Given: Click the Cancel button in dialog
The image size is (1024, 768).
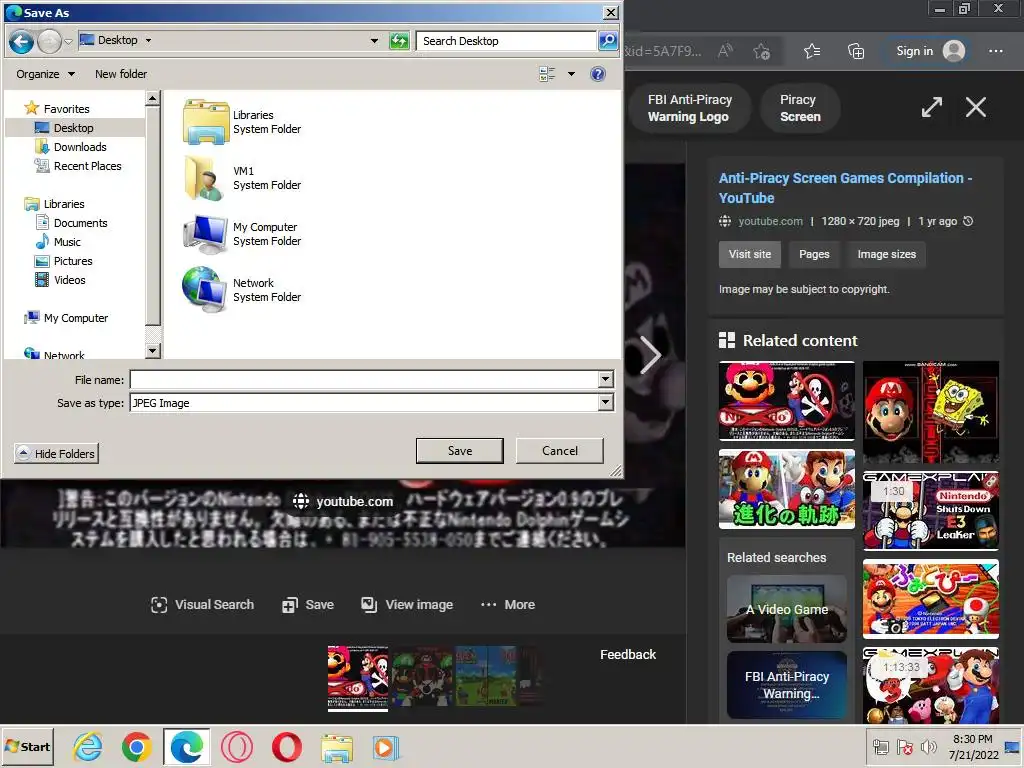Looking at the screenshot, I should click(x=560, y=451).
